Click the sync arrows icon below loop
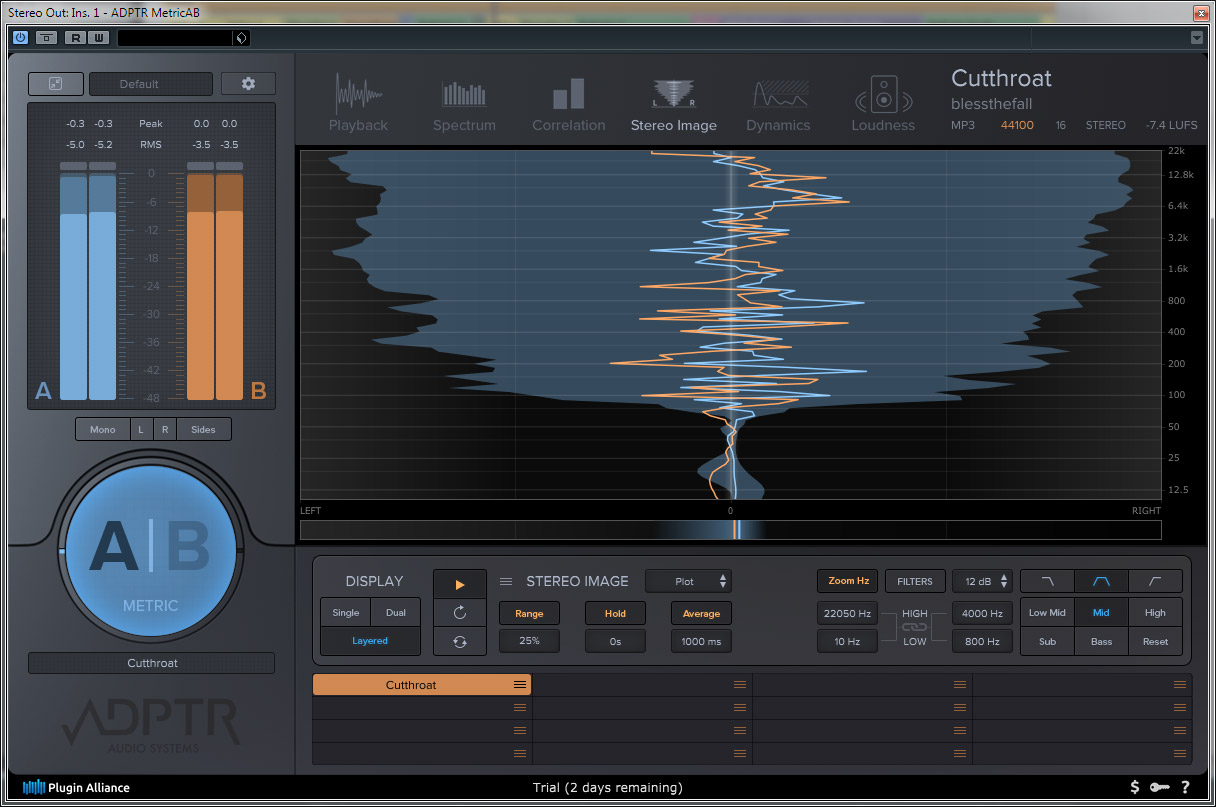The height and width of the screenshot is (807, 1216). coord(460,641)
